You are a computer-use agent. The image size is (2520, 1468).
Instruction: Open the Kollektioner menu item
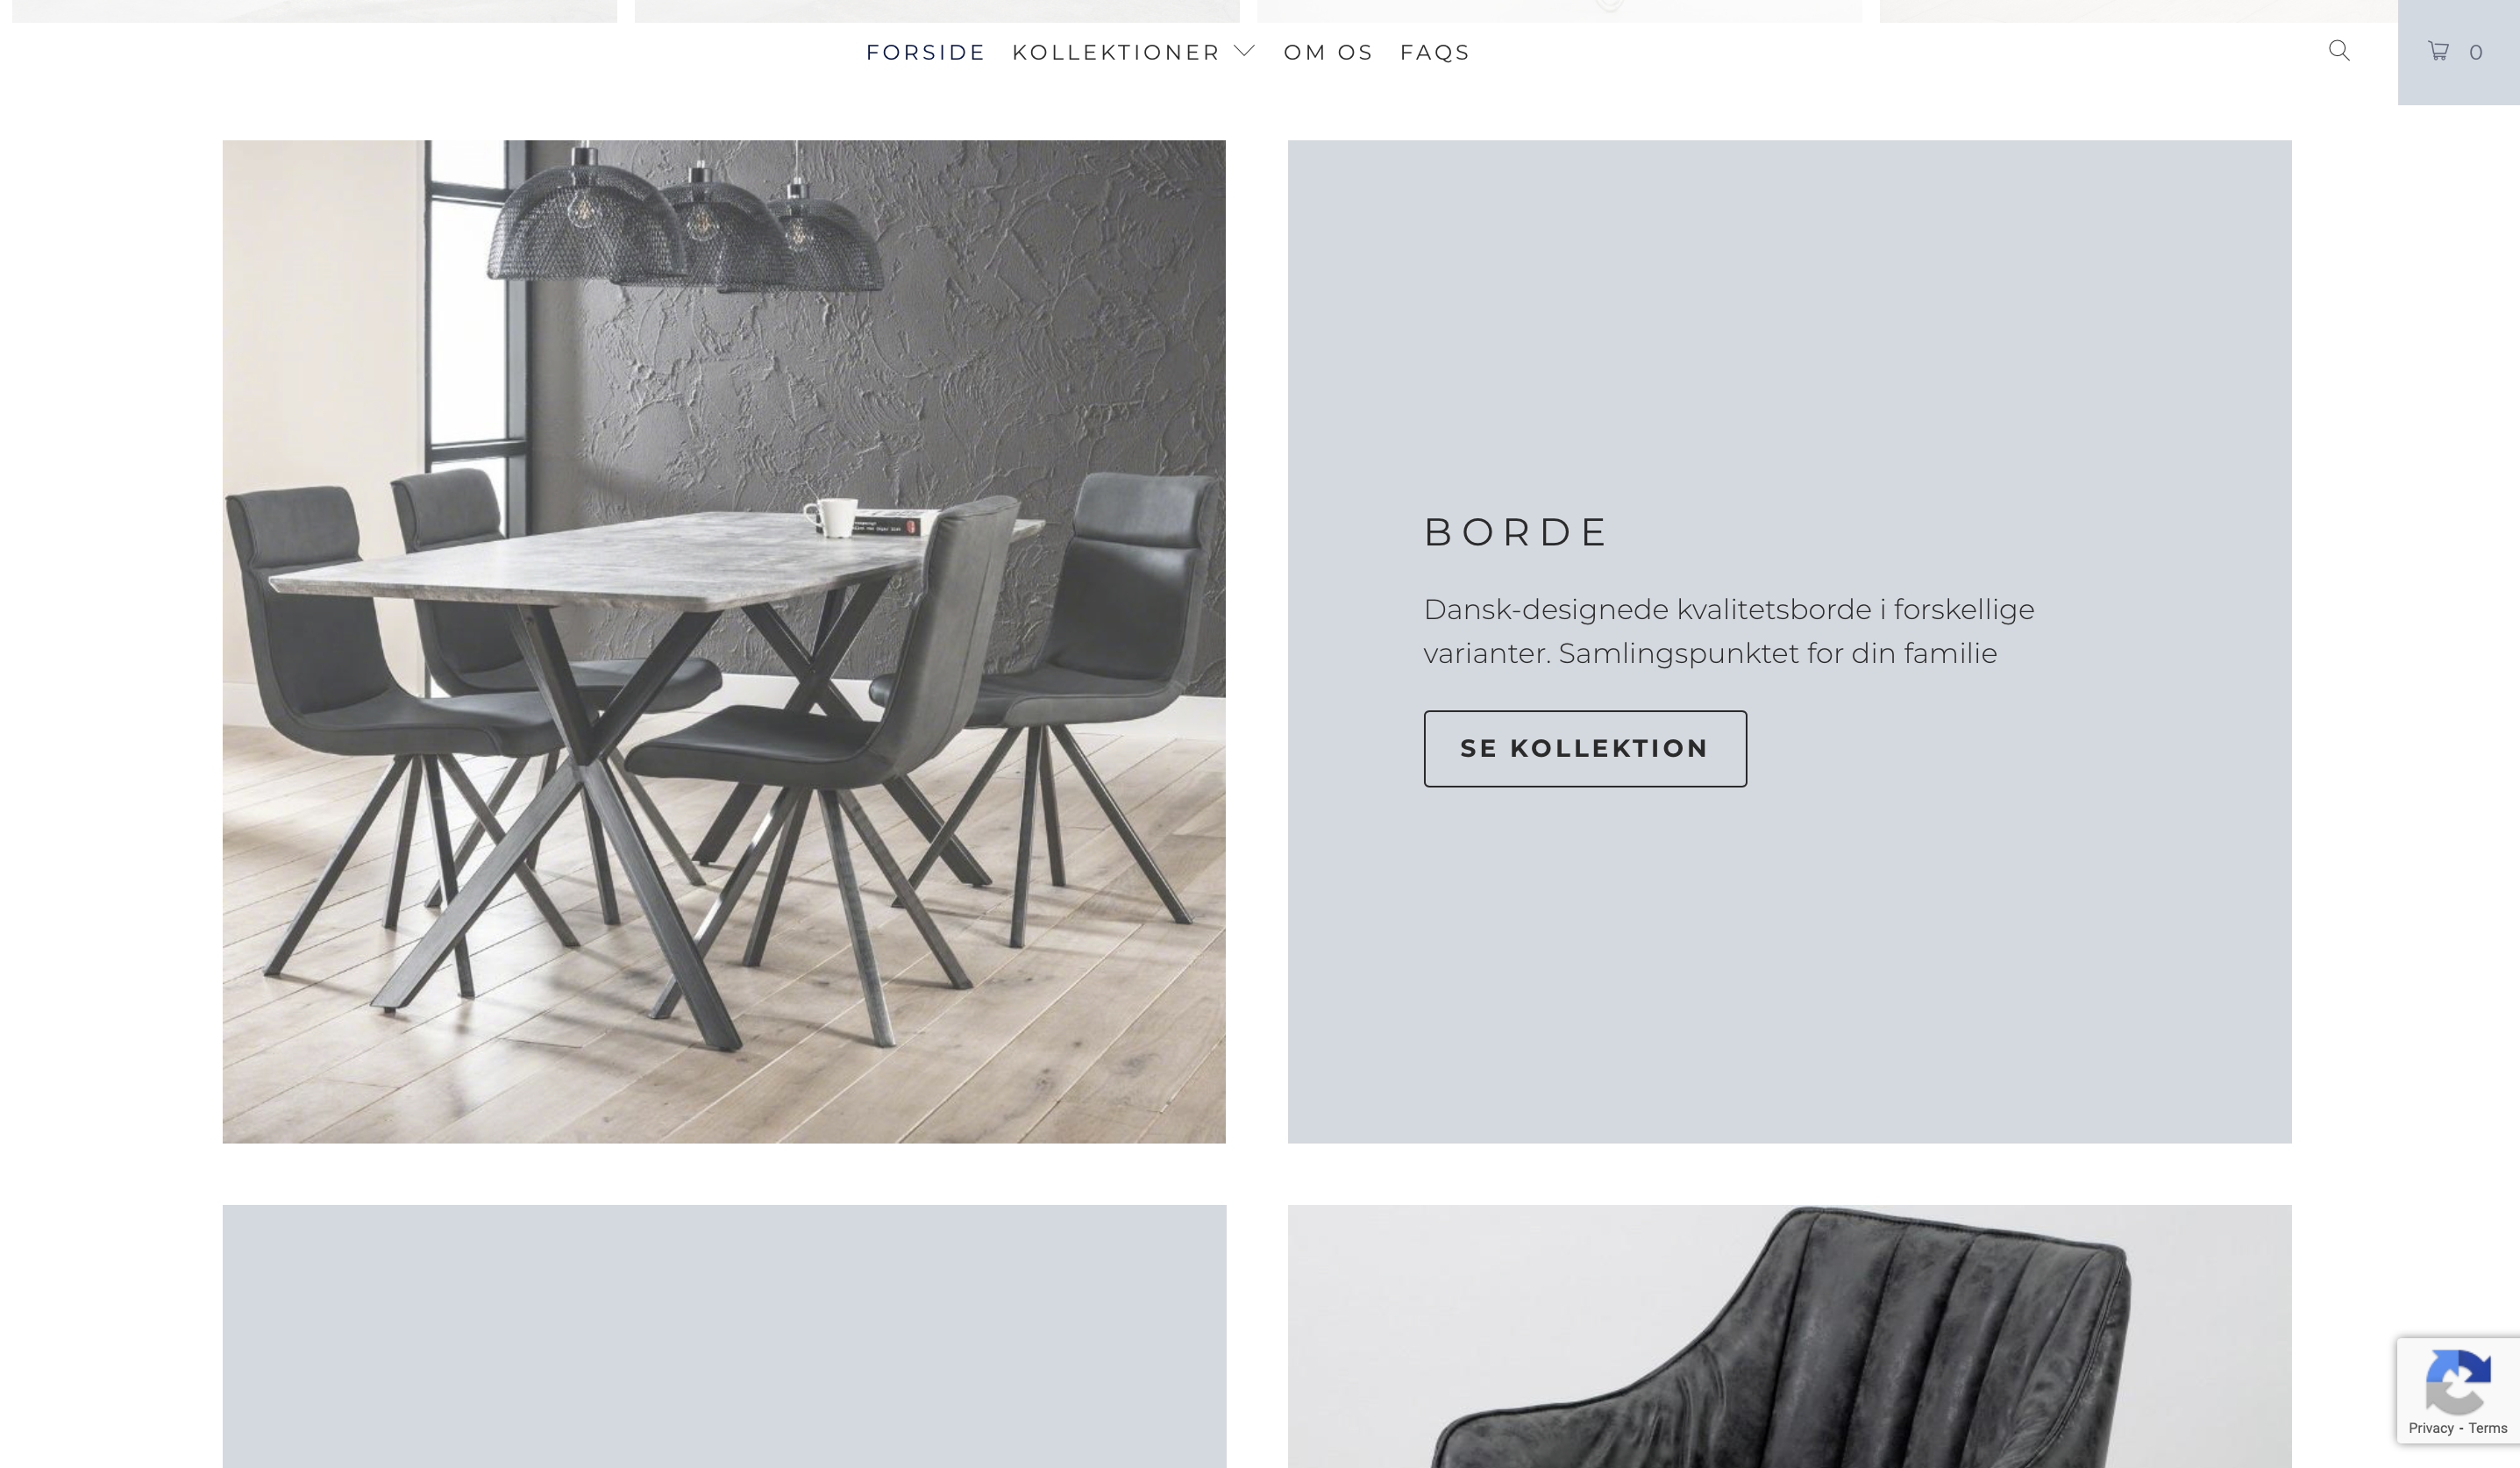tap(1115, 52)
